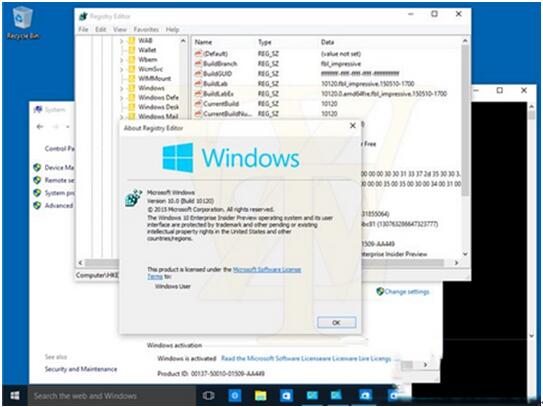Click OK in About Registry Editor
Viewport: 543px width, 407px height.
(x=336, y=322)
